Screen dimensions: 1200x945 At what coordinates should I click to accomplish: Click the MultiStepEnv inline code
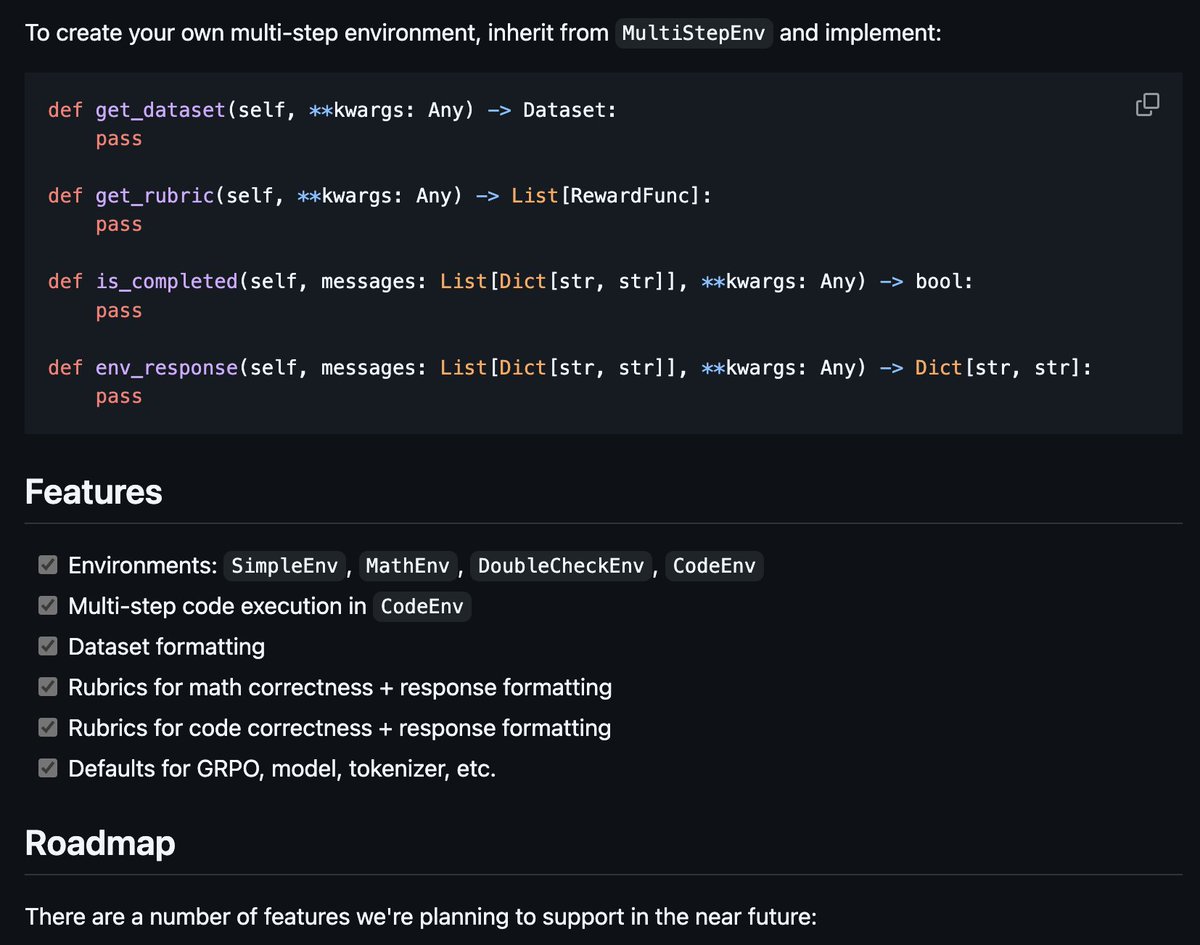click(x=693, y=33)
